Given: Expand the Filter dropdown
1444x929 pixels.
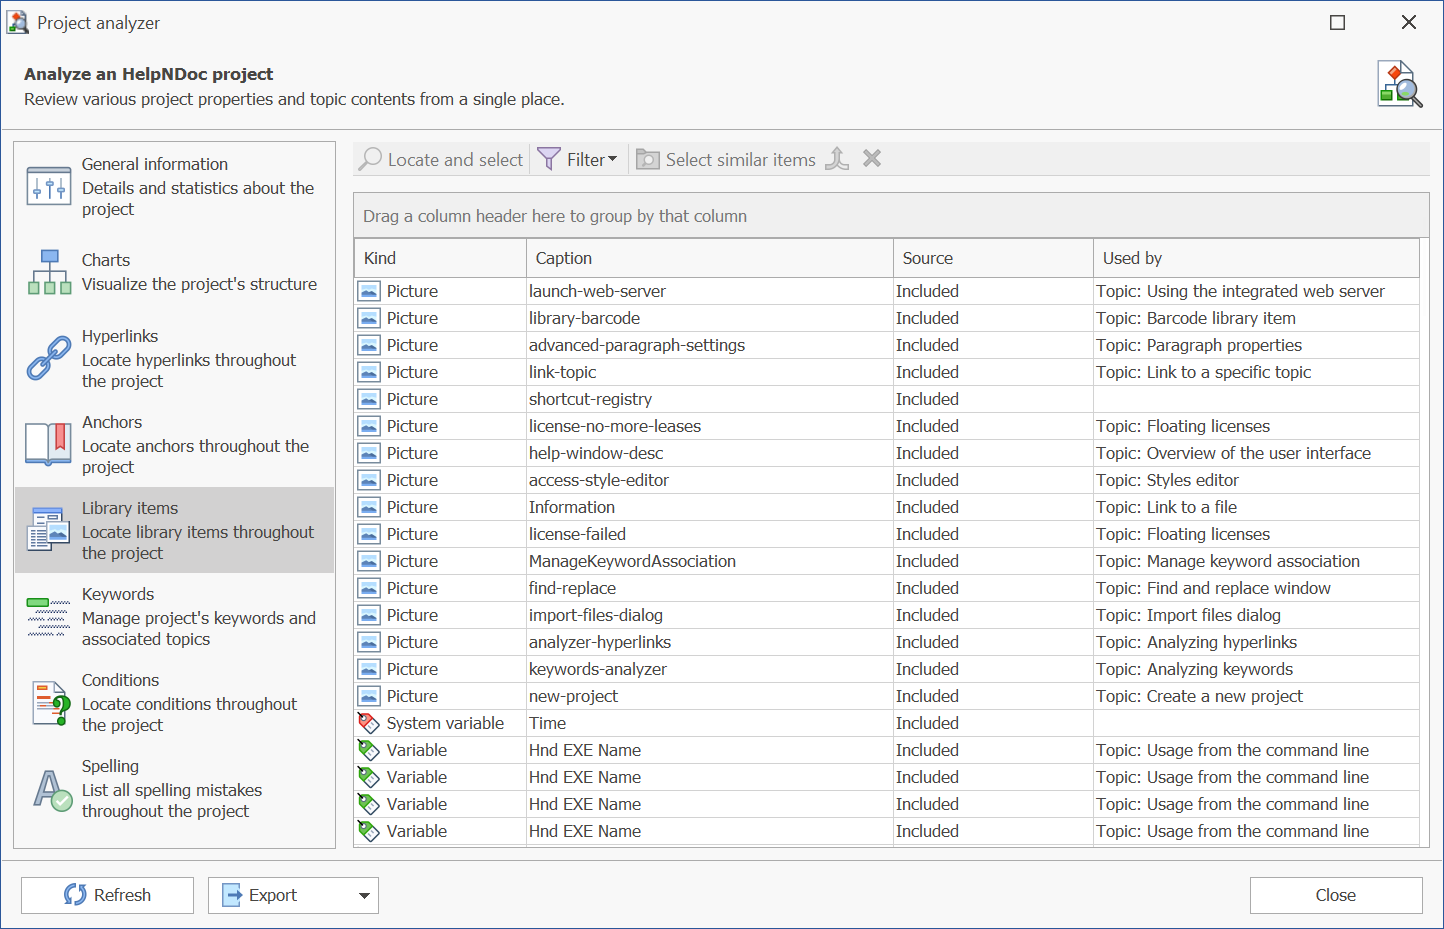Looking at the screenshot, I should [579, 159].
